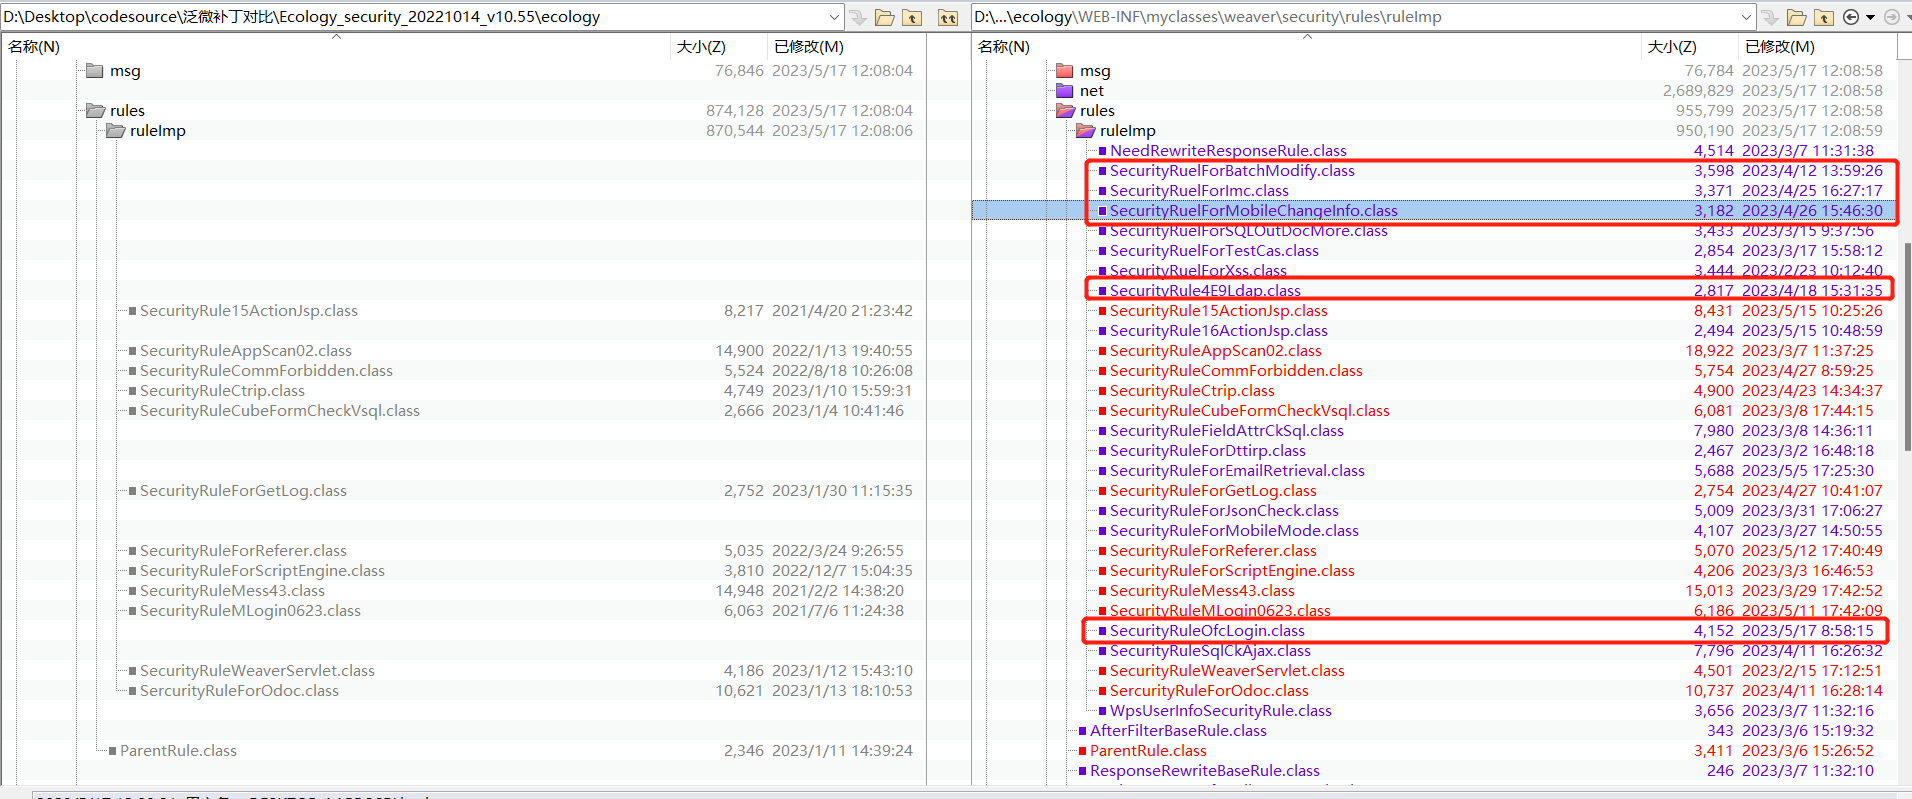The image size is (1912, 799).
Task: Open back-history dropdown arrow in right toolbar
Action: coord(1870,17)
